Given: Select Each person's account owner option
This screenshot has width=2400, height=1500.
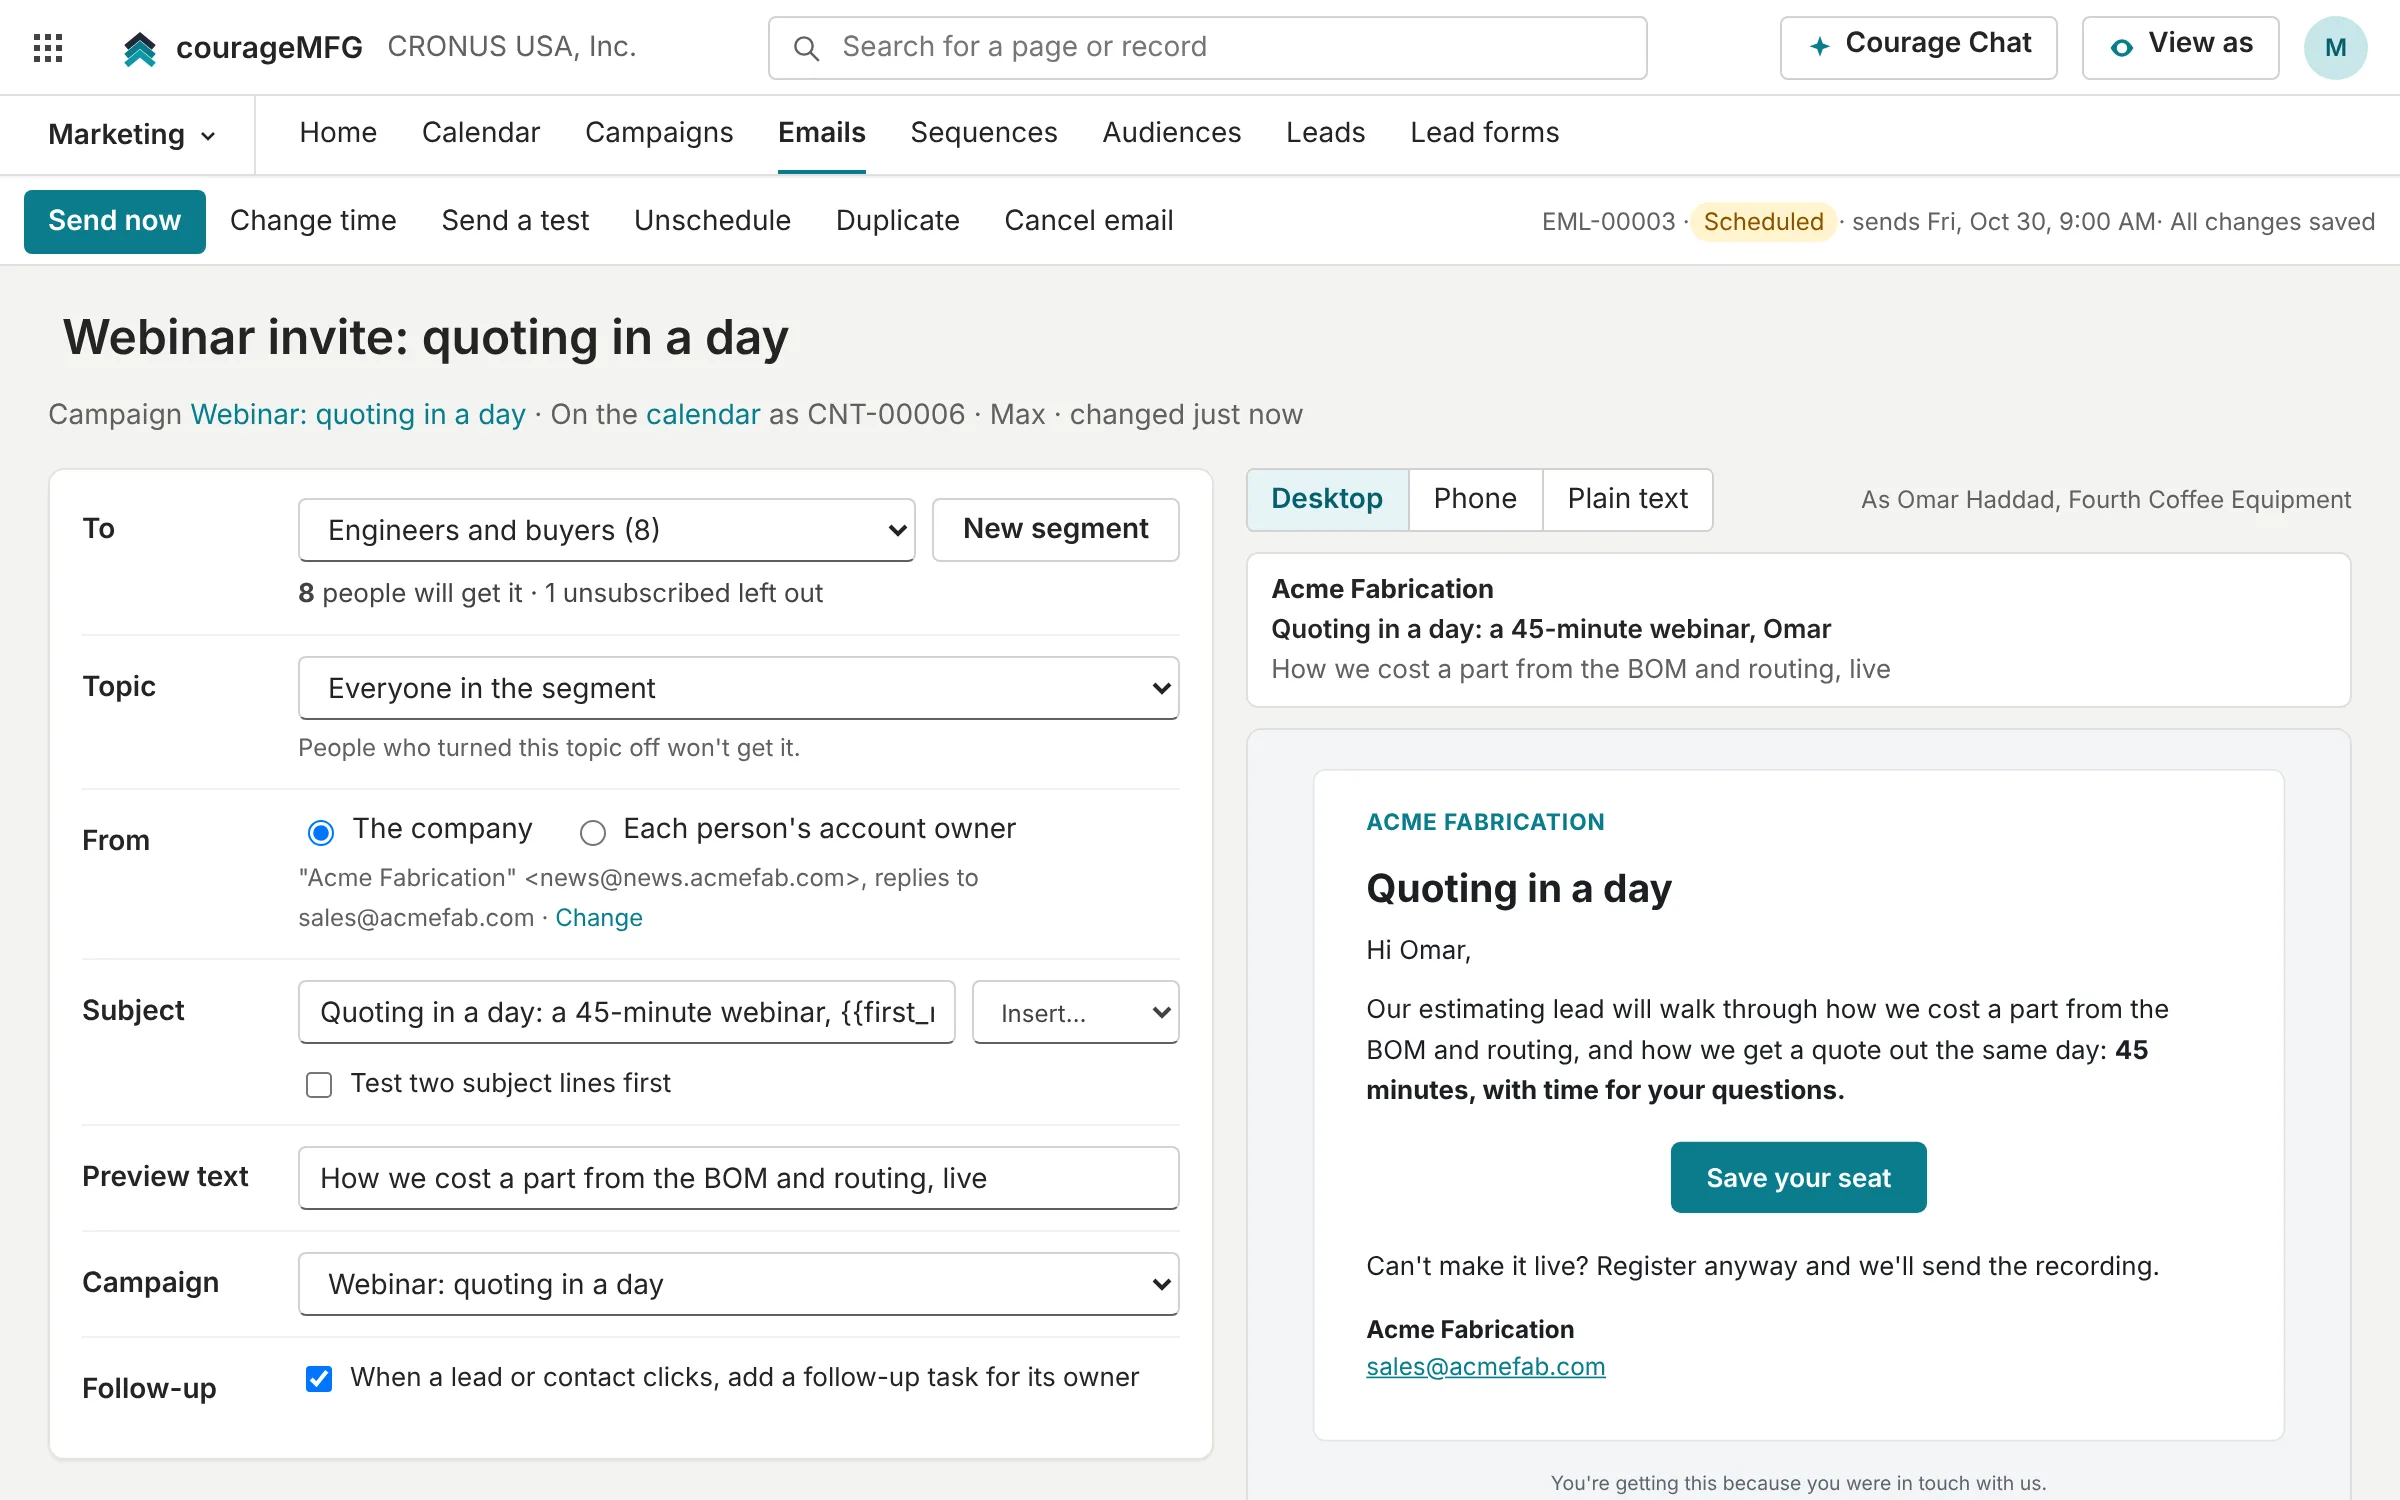Looking at the screenshot, I should coord(593,831).
